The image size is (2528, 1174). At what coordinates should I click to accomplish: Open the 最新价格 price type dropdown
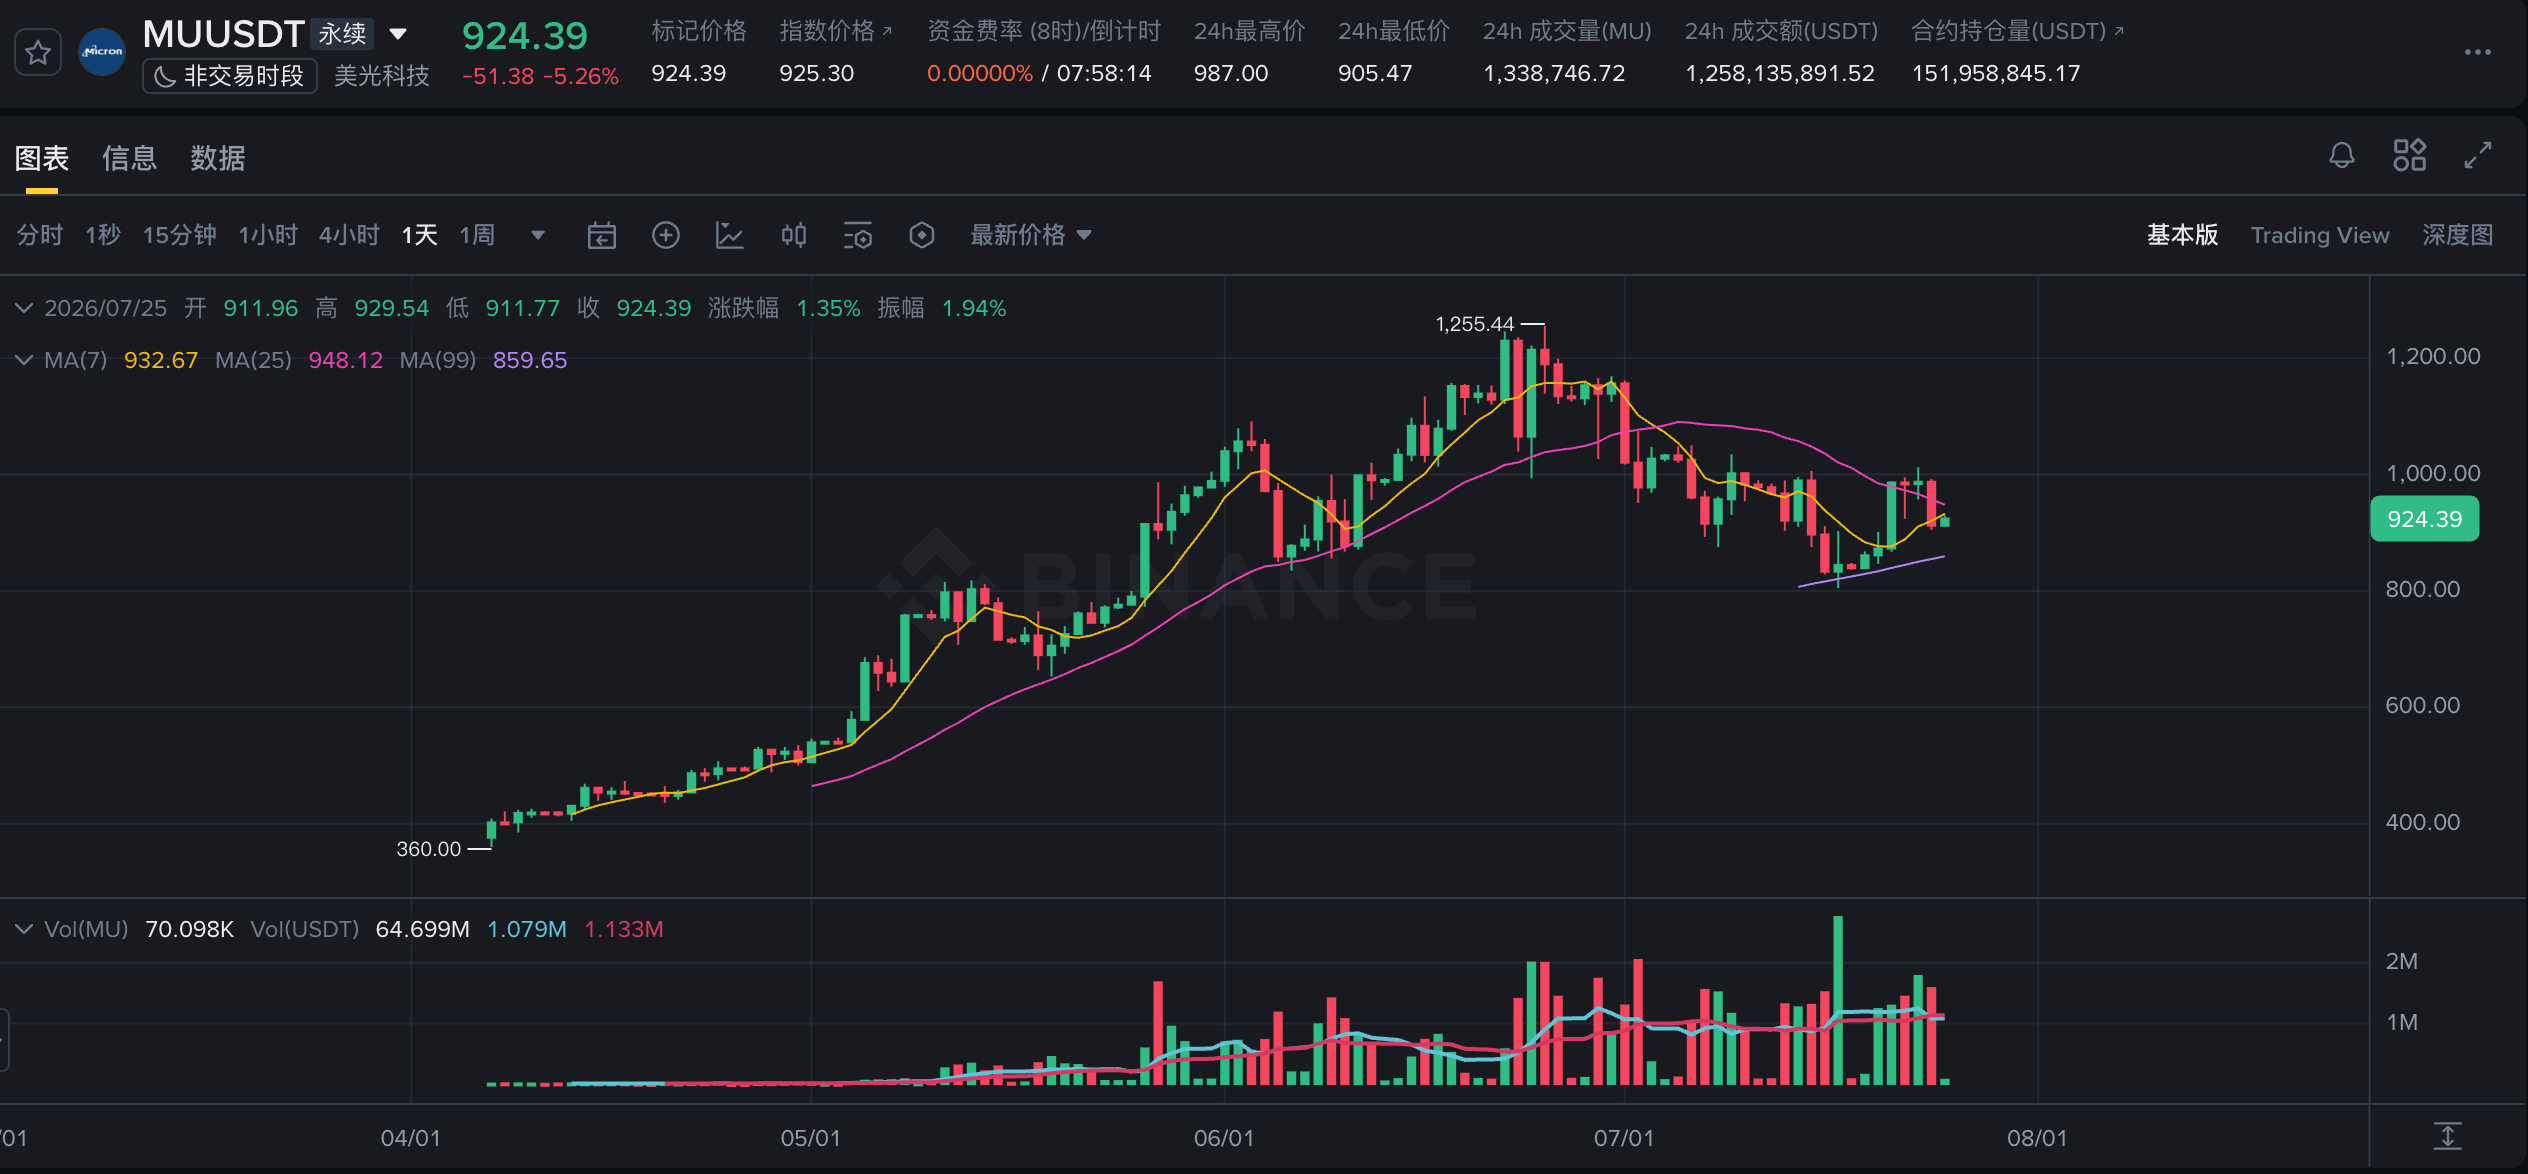pyautogui.click(x=1031, y=235)
